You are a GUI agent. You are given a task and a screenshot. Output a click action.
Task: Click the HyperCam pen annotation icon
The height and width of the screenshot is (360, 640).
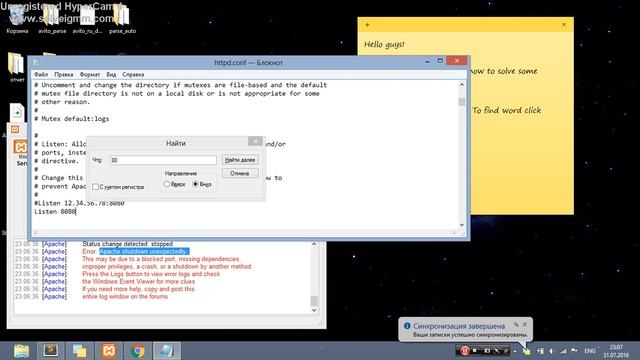tap(497, 351)
